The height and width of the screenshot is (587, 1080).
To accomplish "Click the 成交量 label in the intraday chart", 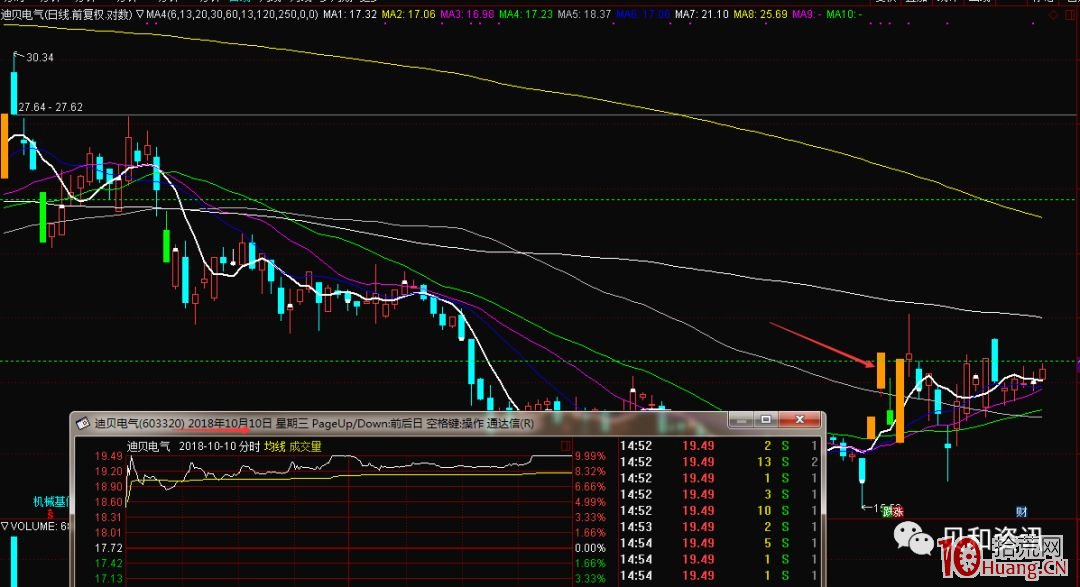I will tap(305, 446).
